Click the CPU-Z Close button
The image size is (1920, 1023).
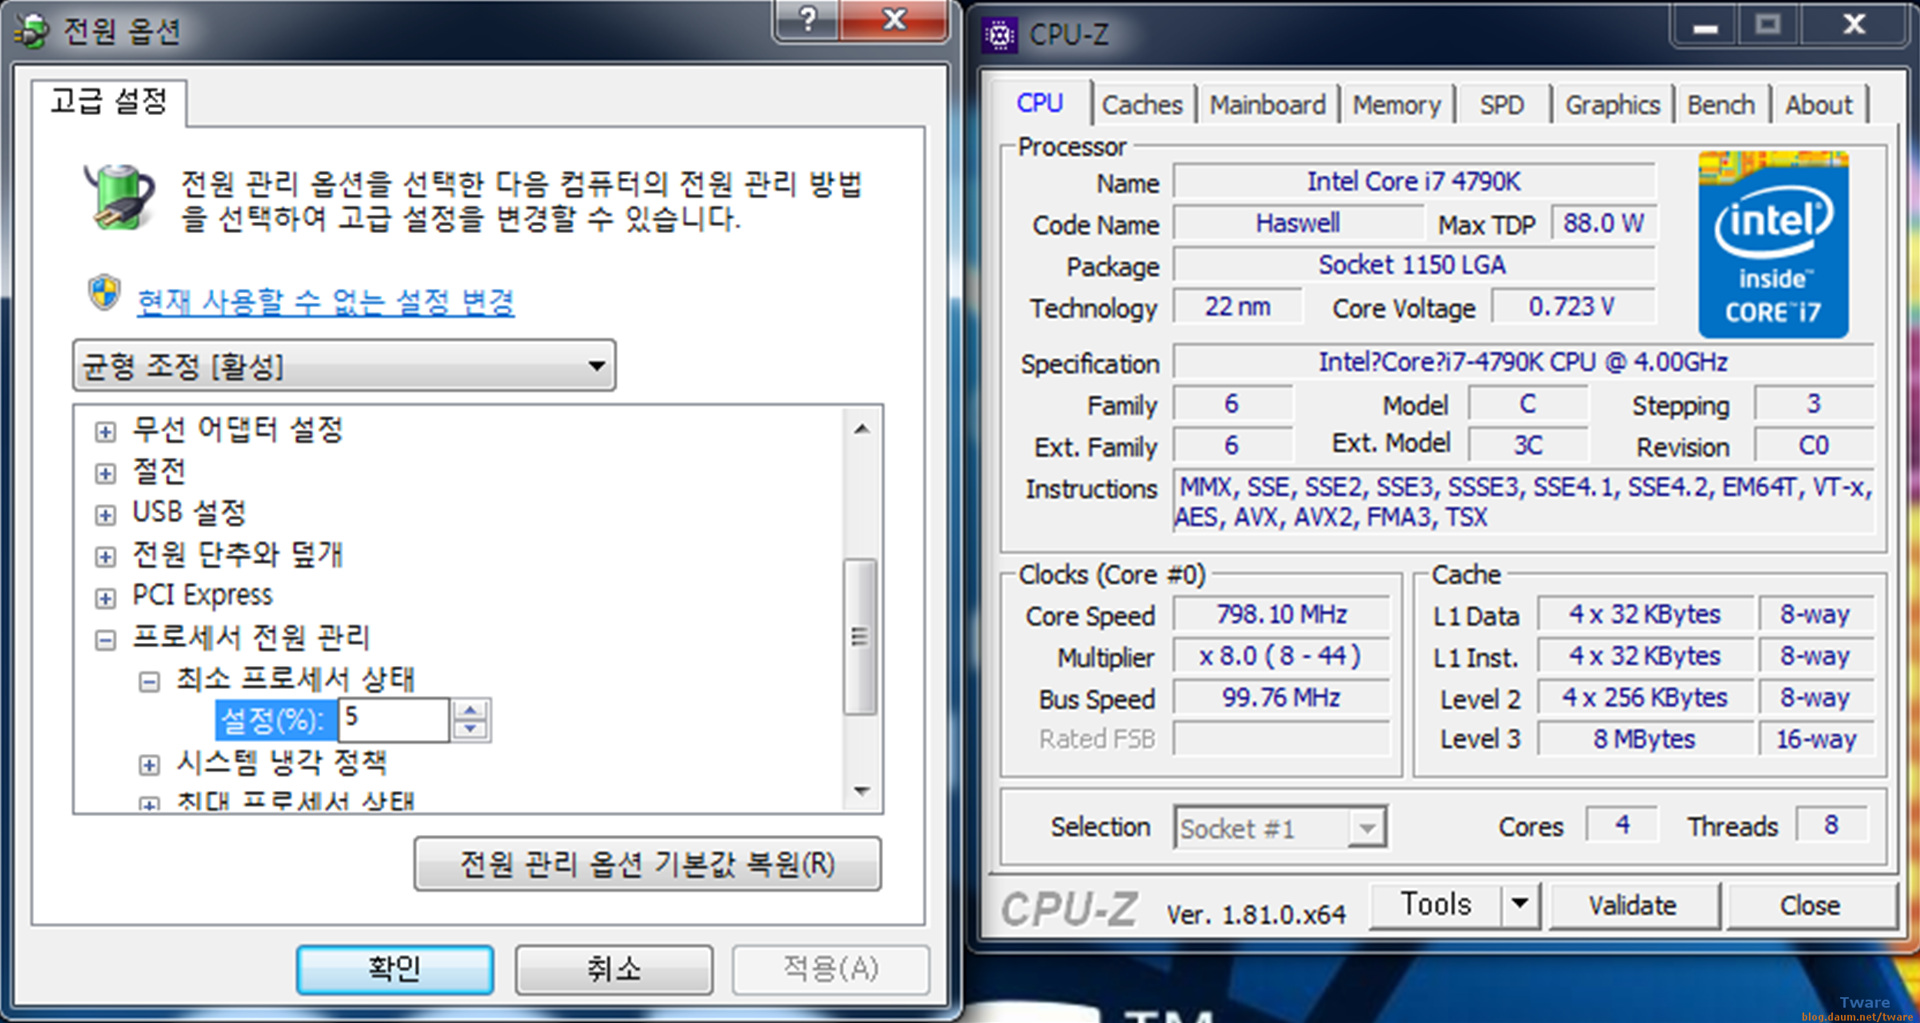1810,905
